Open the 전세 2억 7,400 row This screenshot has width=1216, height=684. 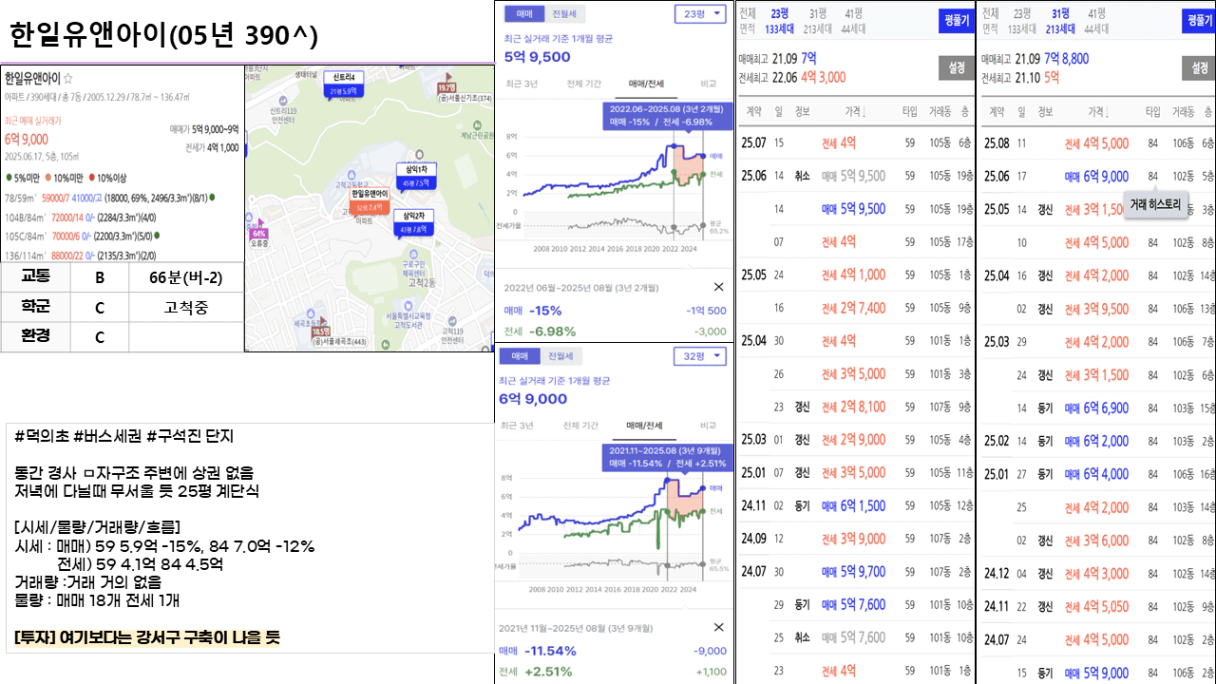click(855, 308)
